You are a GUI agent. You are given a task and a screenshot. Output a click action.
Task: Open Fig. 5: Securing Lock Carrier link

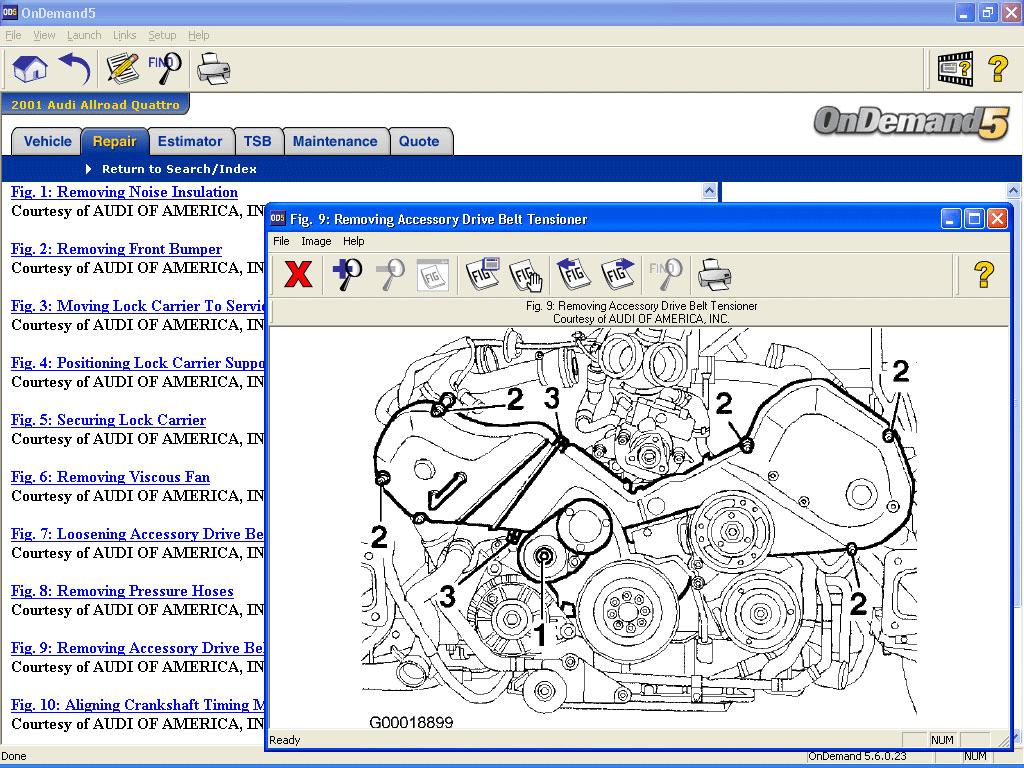tap(108, 420)
